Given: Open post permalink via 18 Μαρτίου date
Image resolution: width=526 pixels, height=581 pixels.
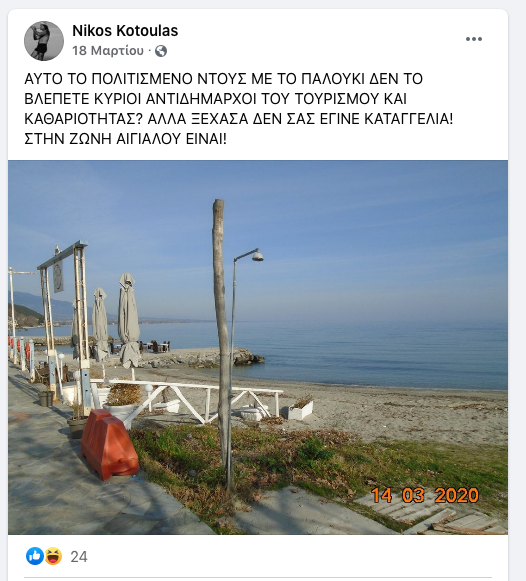Looking at the screenshot, I should 108,50.
